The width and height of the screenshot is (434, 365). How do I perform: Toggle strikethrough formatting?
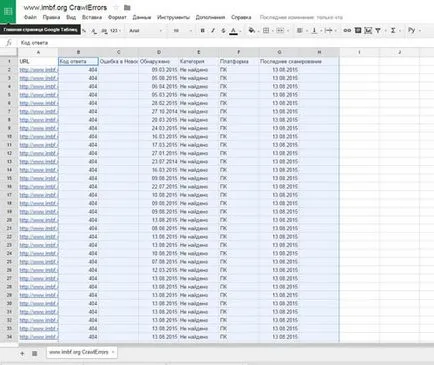tap(223, 31)
